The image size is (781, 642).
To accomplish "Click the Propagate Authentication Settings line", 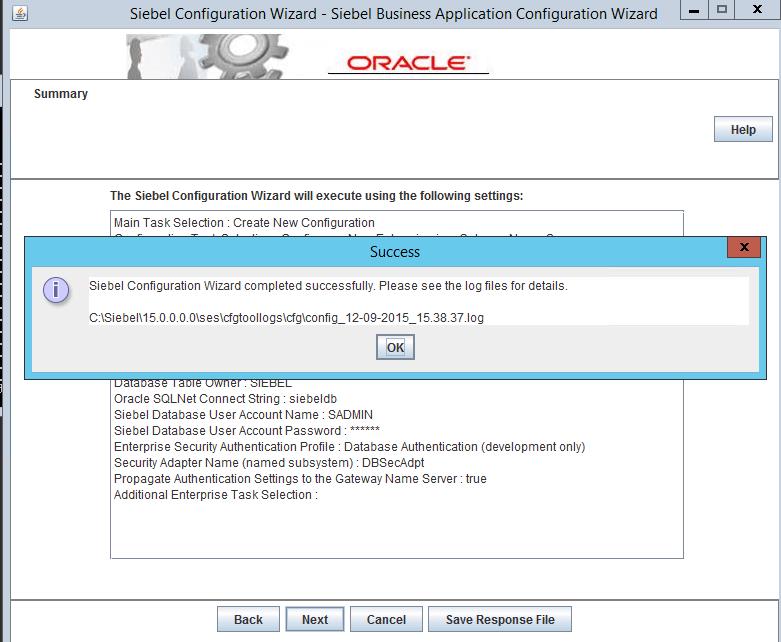I will point(300,479).
